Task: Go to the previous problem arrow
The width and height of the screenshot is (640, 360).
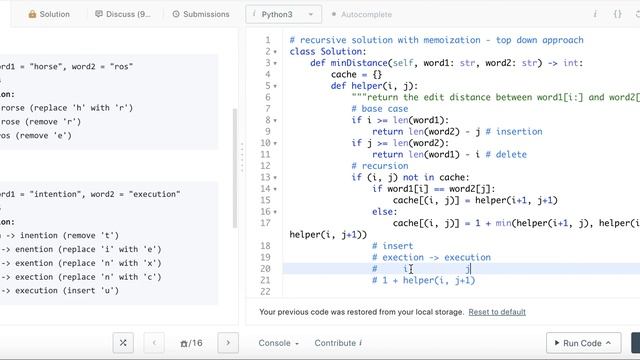Action: (x=154, y=343)
